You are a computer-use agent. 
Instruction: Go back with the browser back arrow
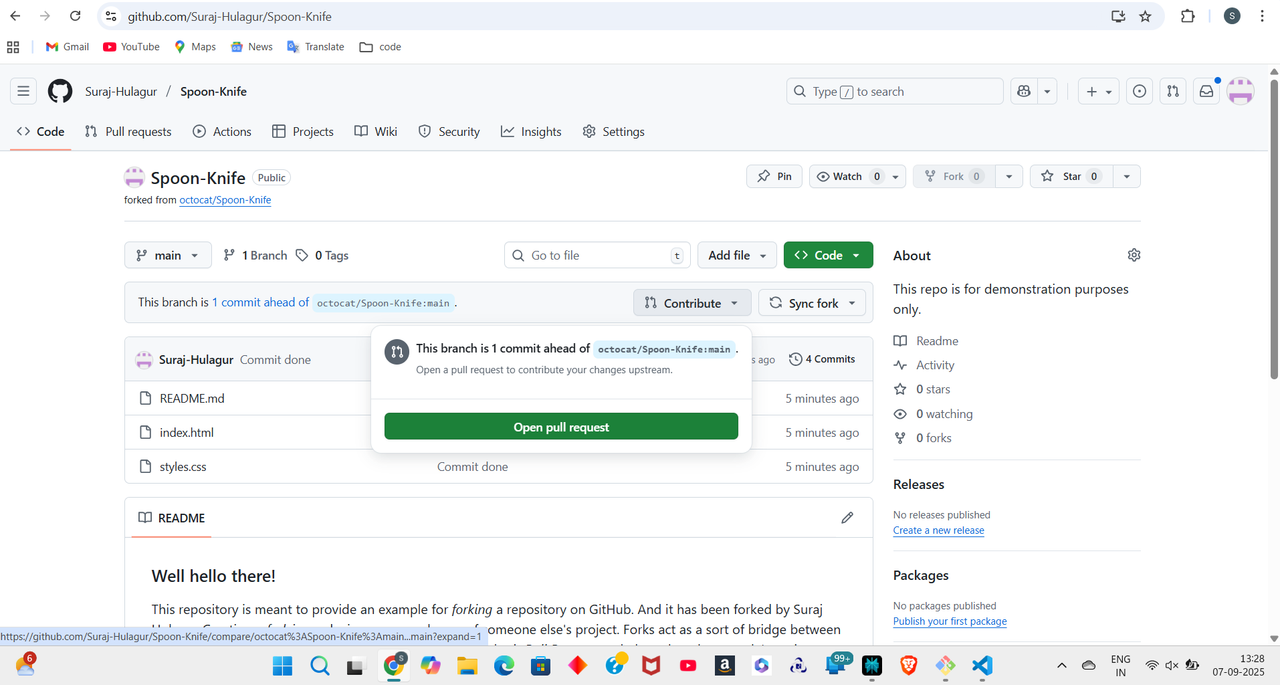15,16
